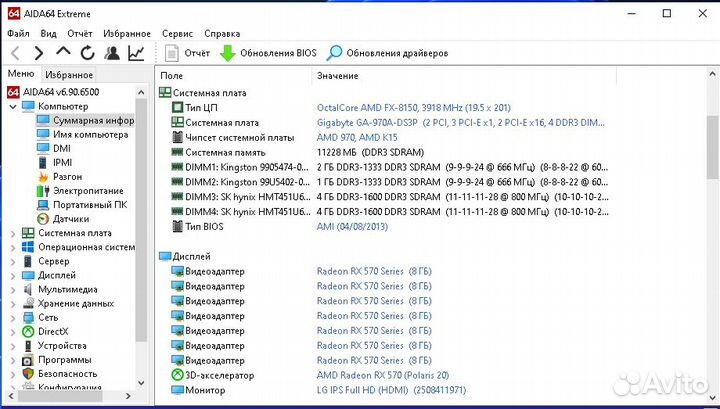Viewport: 720px width, 409px height.
Task: Open the AMI (04/08/2013) BIOS link
Action: click(352, 226)
